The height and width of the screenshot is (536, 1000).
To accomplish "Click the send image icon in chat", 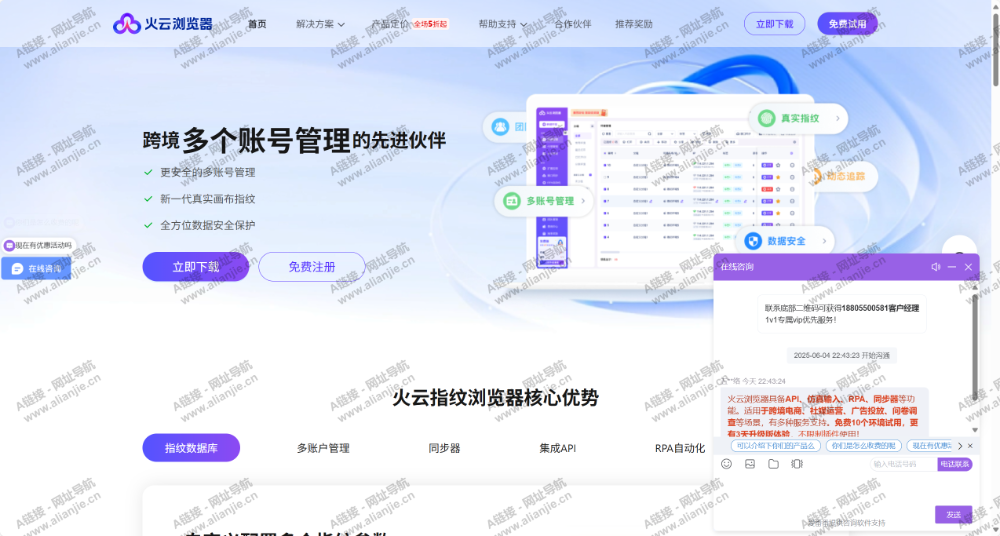I will point(750,464).
